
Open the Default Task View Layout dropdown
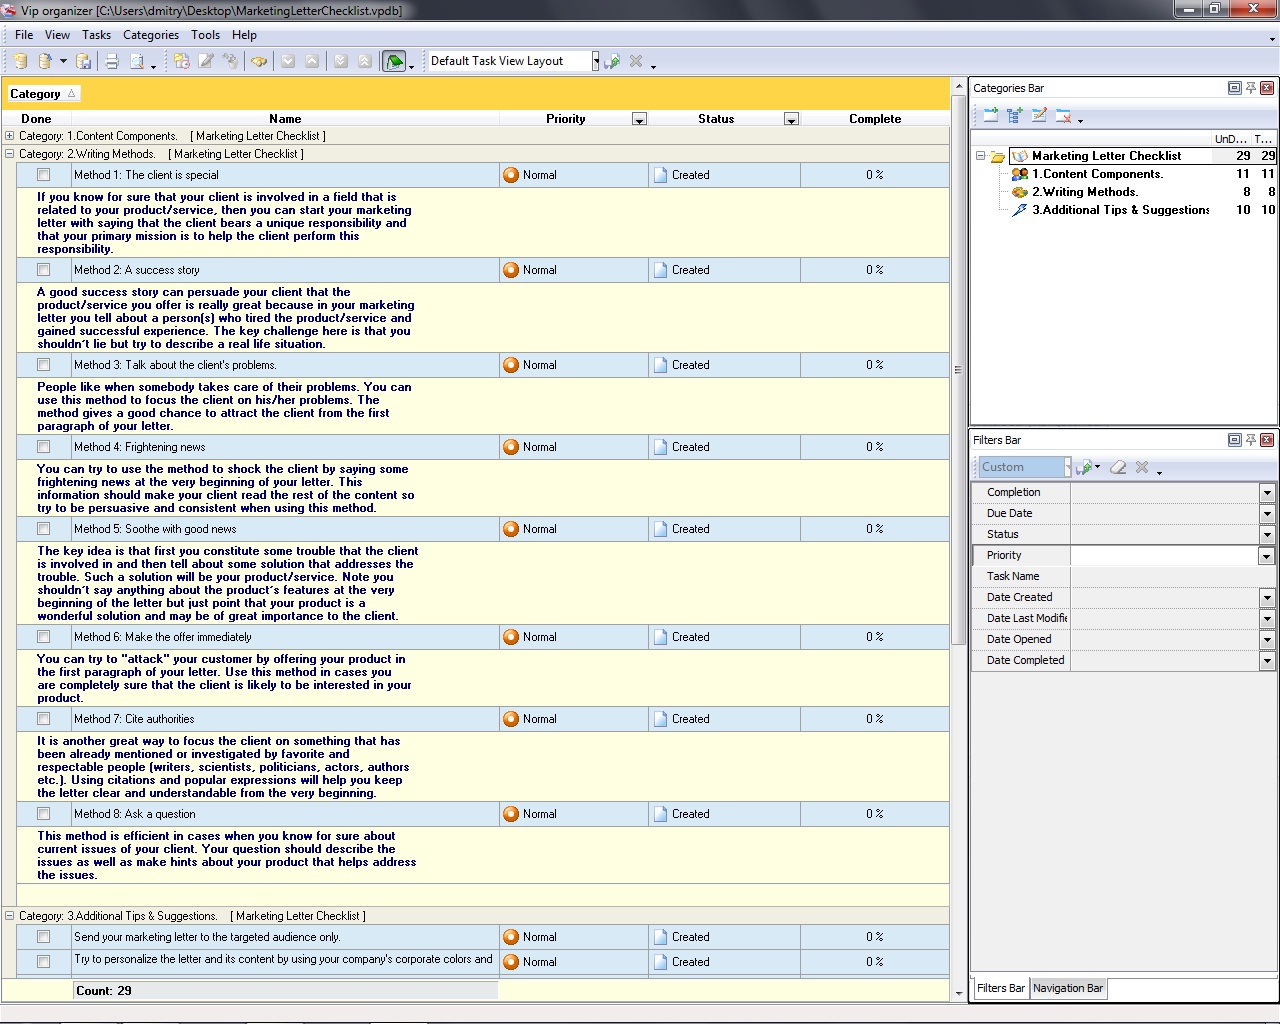pos(595,61)
